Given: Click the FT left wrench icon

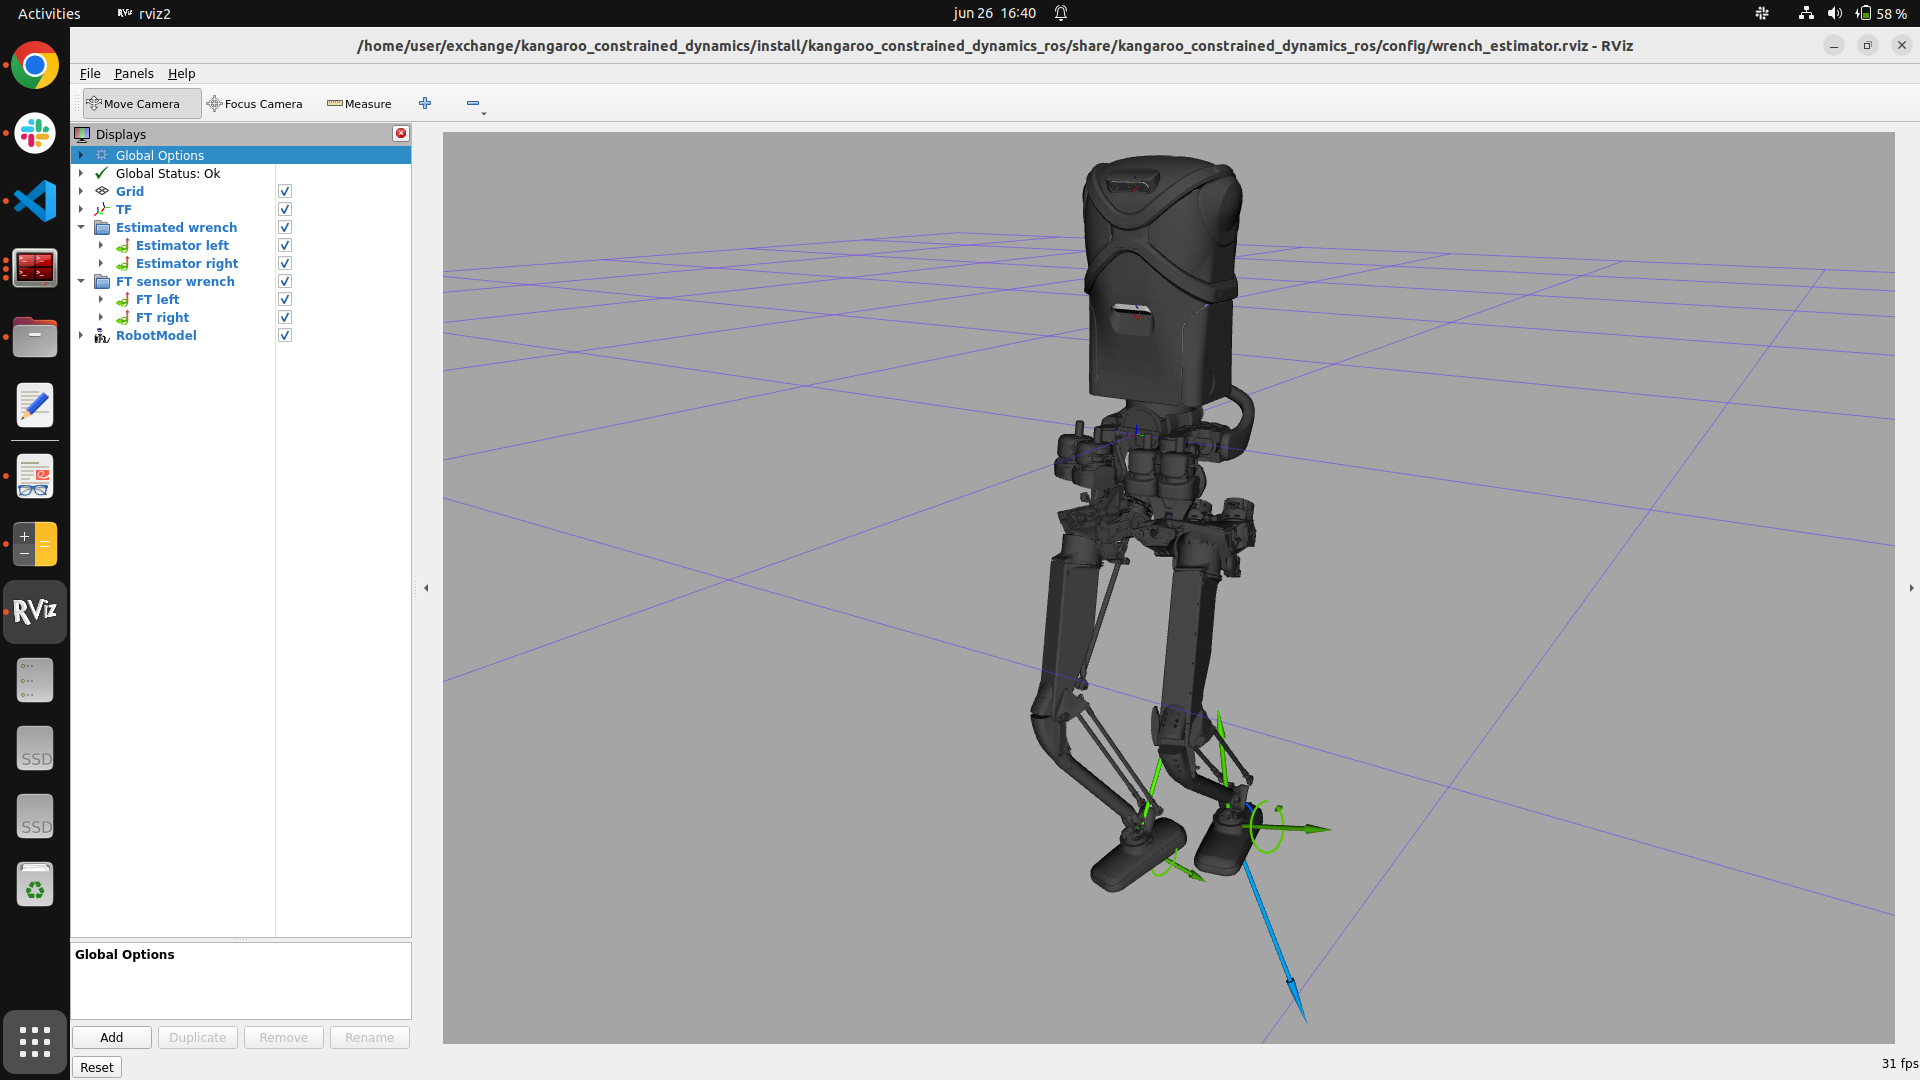Looking at the screenshot, I should click(x=122, y=299).
